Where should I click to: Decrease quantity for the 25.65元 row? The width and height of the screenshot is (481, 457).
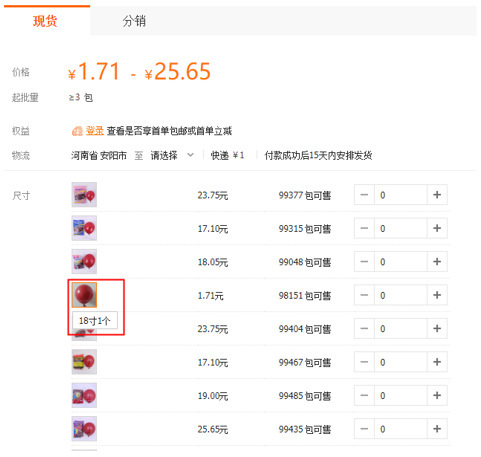pos(364,429)
